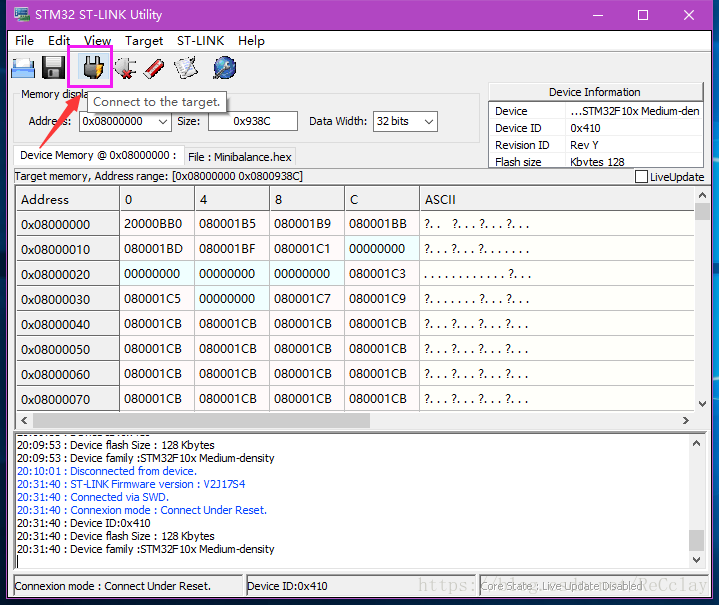The height and width of the screenshot is (605, 719).
Task: Select the Device Memory @ 0x08000000 tab
Action: pos(97,156)
